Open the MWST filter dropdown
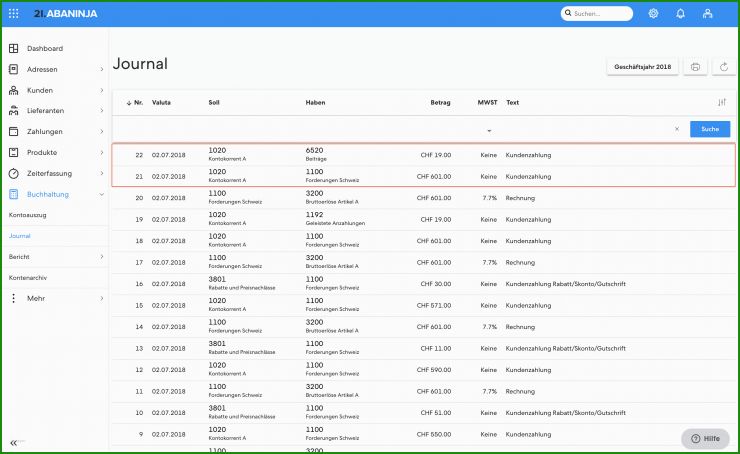This screenshot has width=740, height=454. pyautogui.click(x=489, y=130)
